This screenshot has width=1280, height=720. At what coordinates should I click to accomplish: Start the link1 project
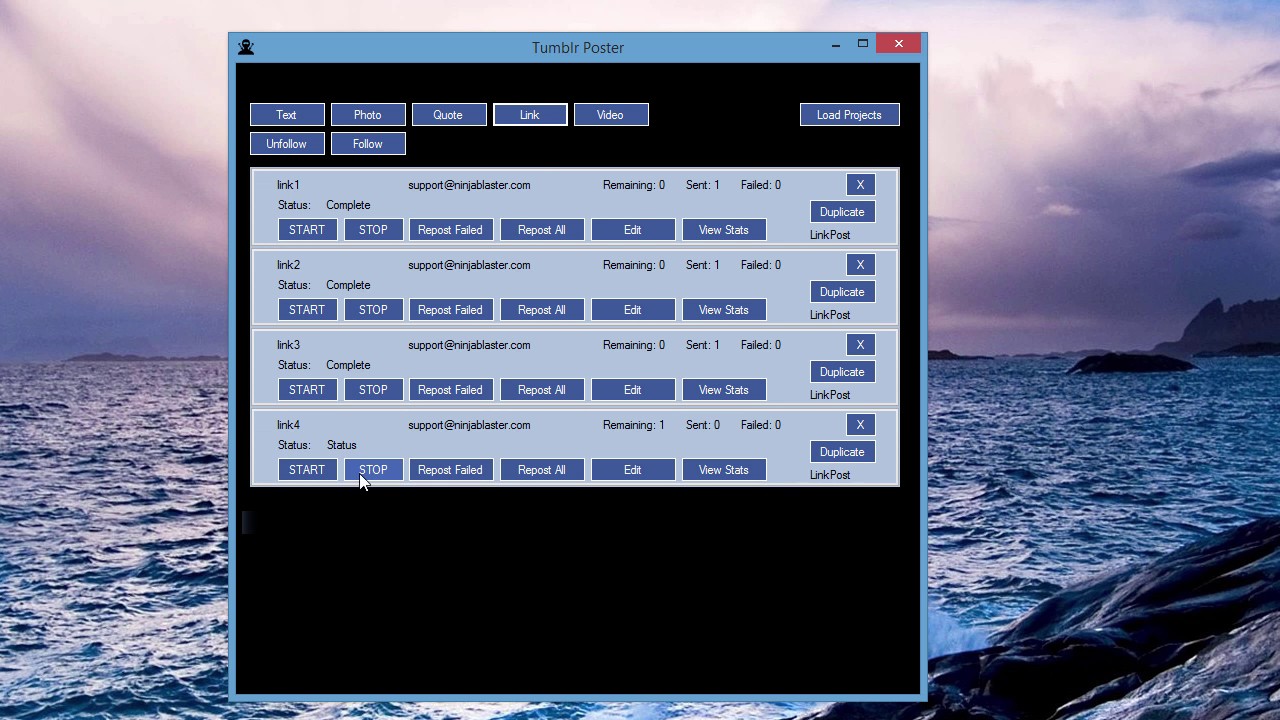point(307,230)
